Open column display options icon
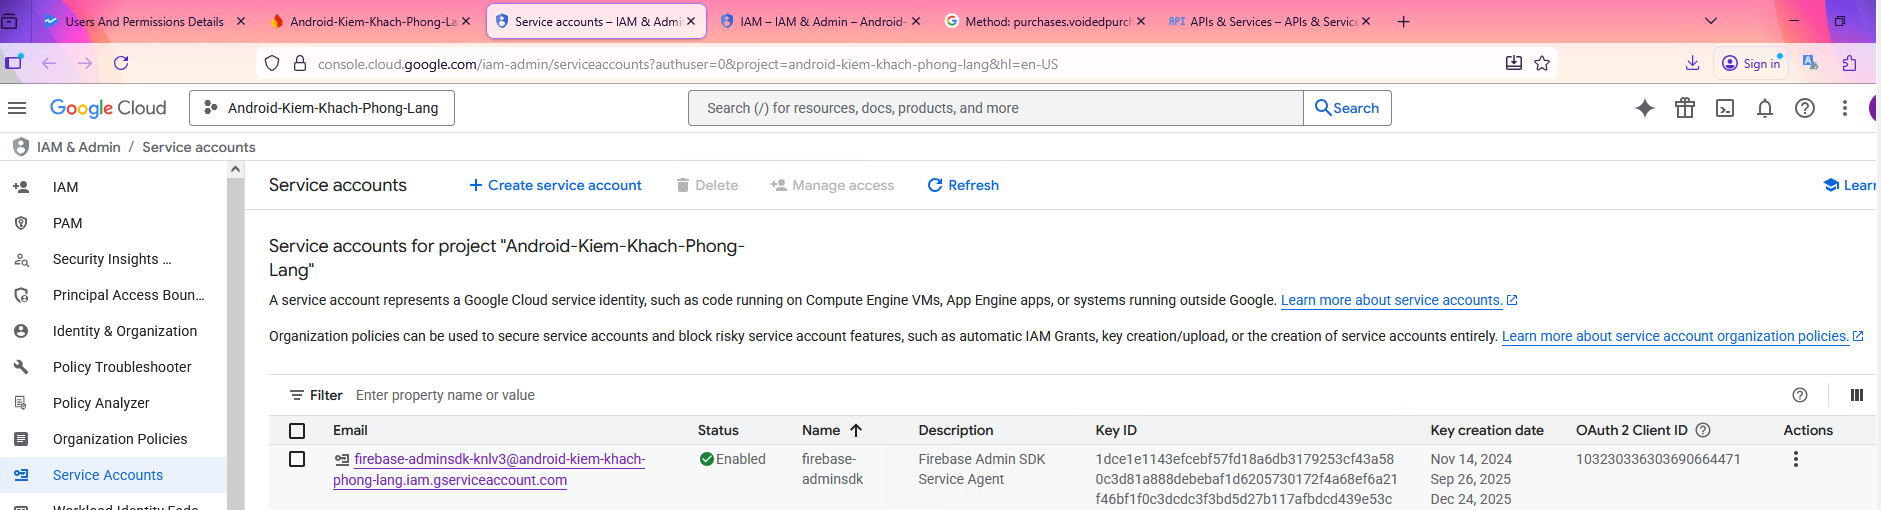This screenshot has width=1881, height=510. (1856, 395)
